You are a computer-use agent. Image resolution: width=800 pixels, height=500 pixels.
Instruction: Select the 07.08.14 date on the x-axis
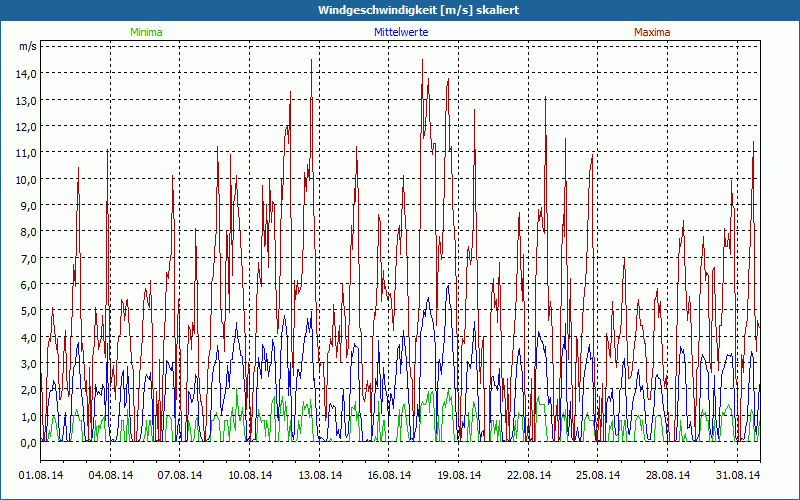coord(180,475)
